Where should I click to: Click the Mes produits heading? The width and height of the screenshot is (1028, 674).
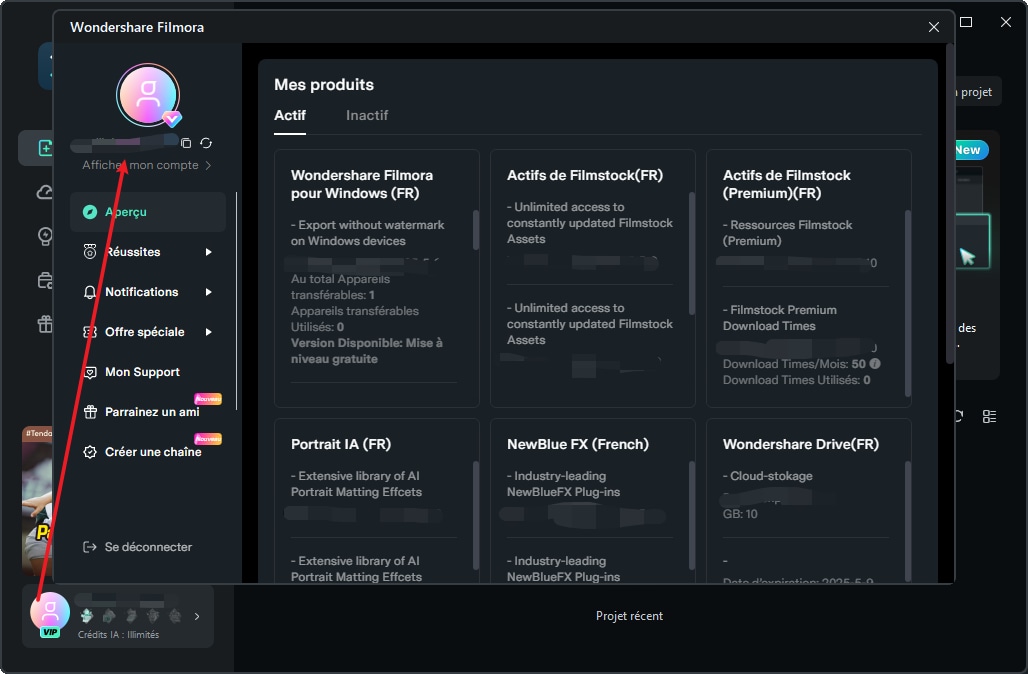pos(324,85)
